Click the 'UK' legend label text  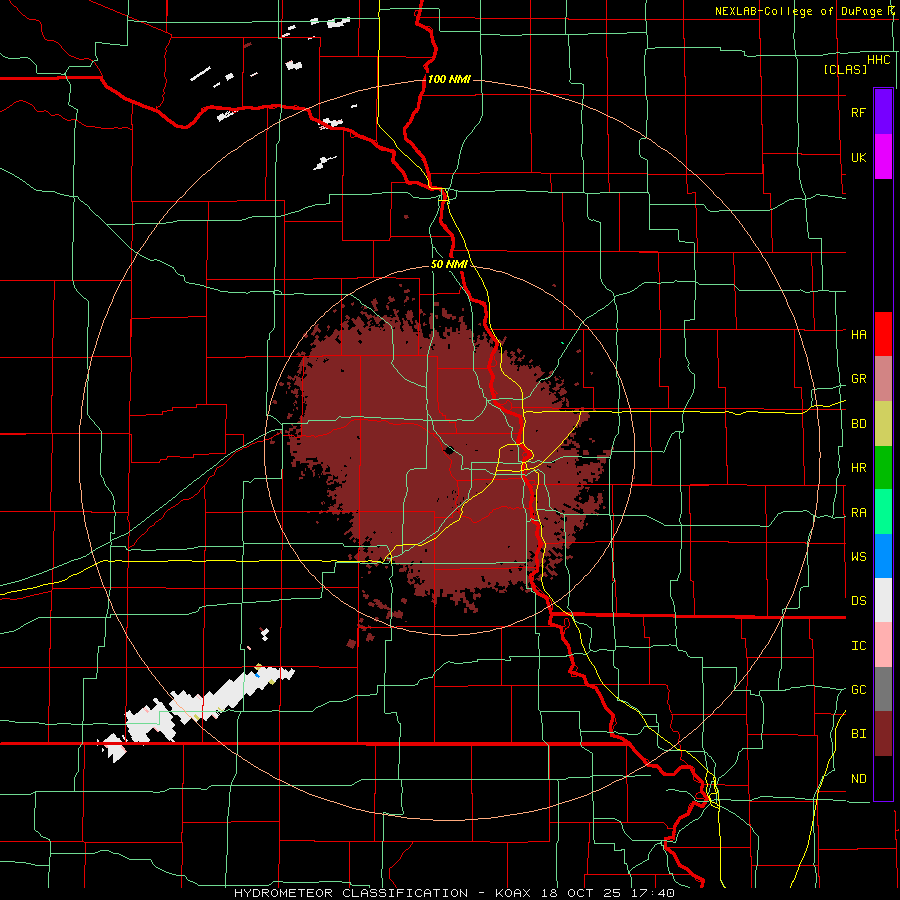point(858,157)
